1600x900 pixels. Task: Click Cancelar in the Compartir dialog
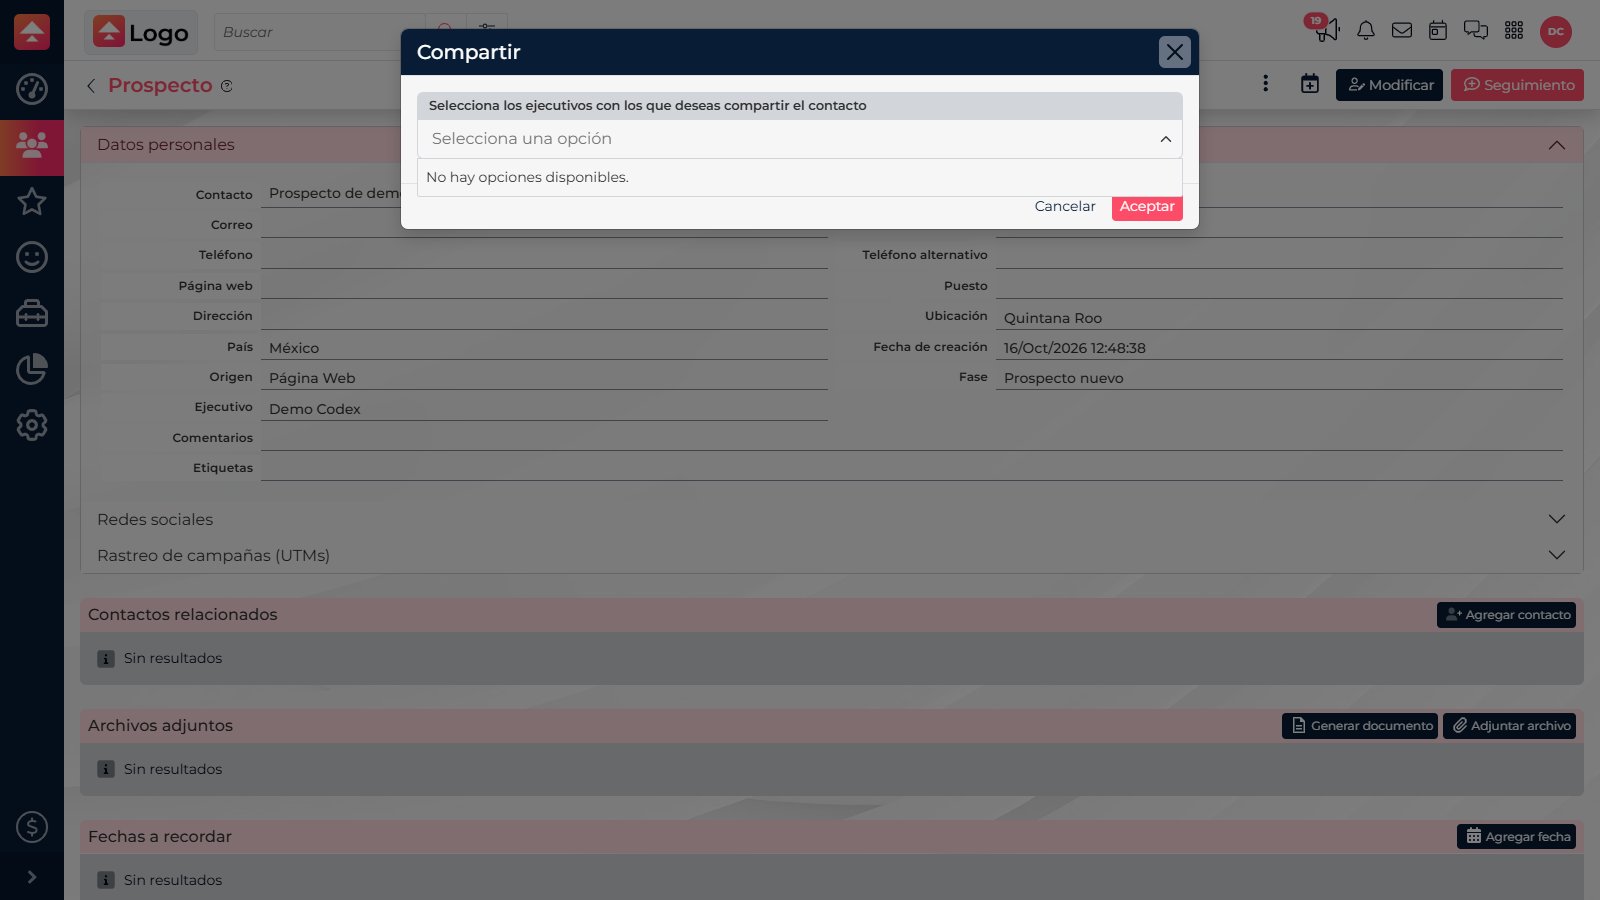[1065, 206]
